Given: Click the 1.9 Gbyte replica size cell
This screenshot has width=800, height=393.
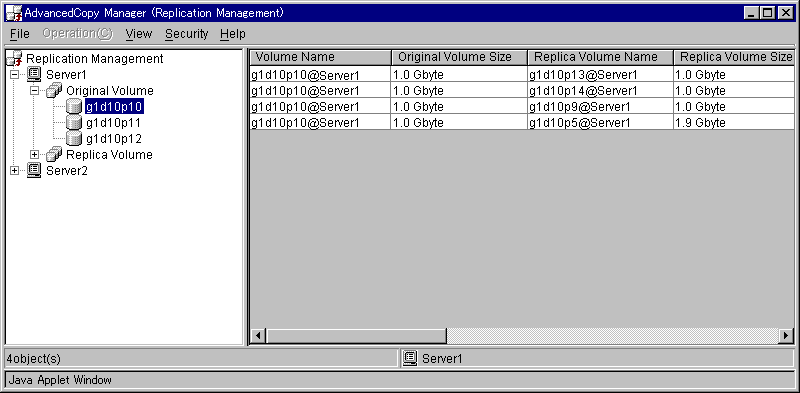Looking at the screenshot, I should (734, 122).
